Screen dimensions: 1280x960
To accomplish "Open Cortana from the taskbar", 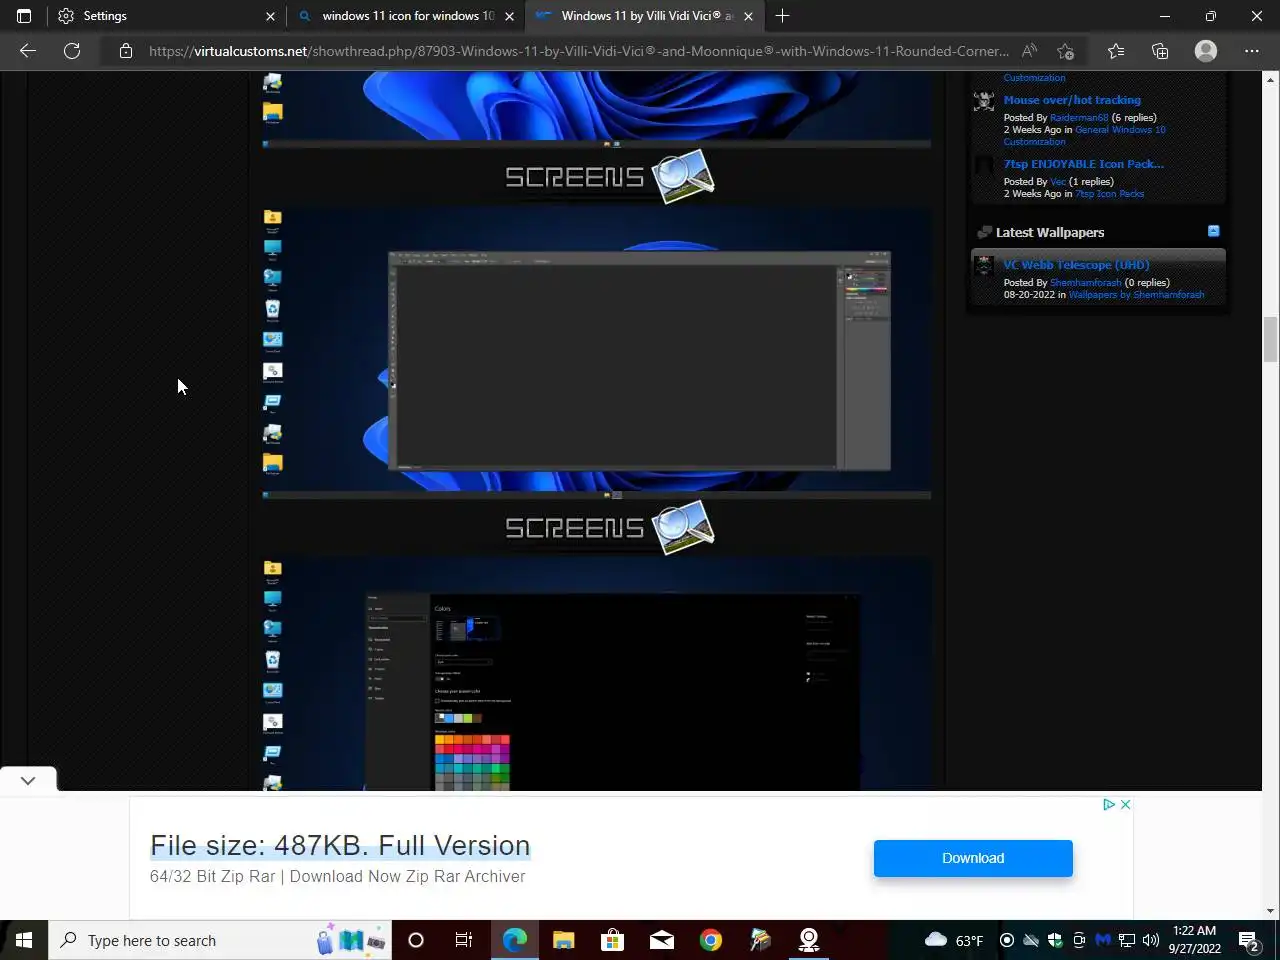I will coord(416,940).
